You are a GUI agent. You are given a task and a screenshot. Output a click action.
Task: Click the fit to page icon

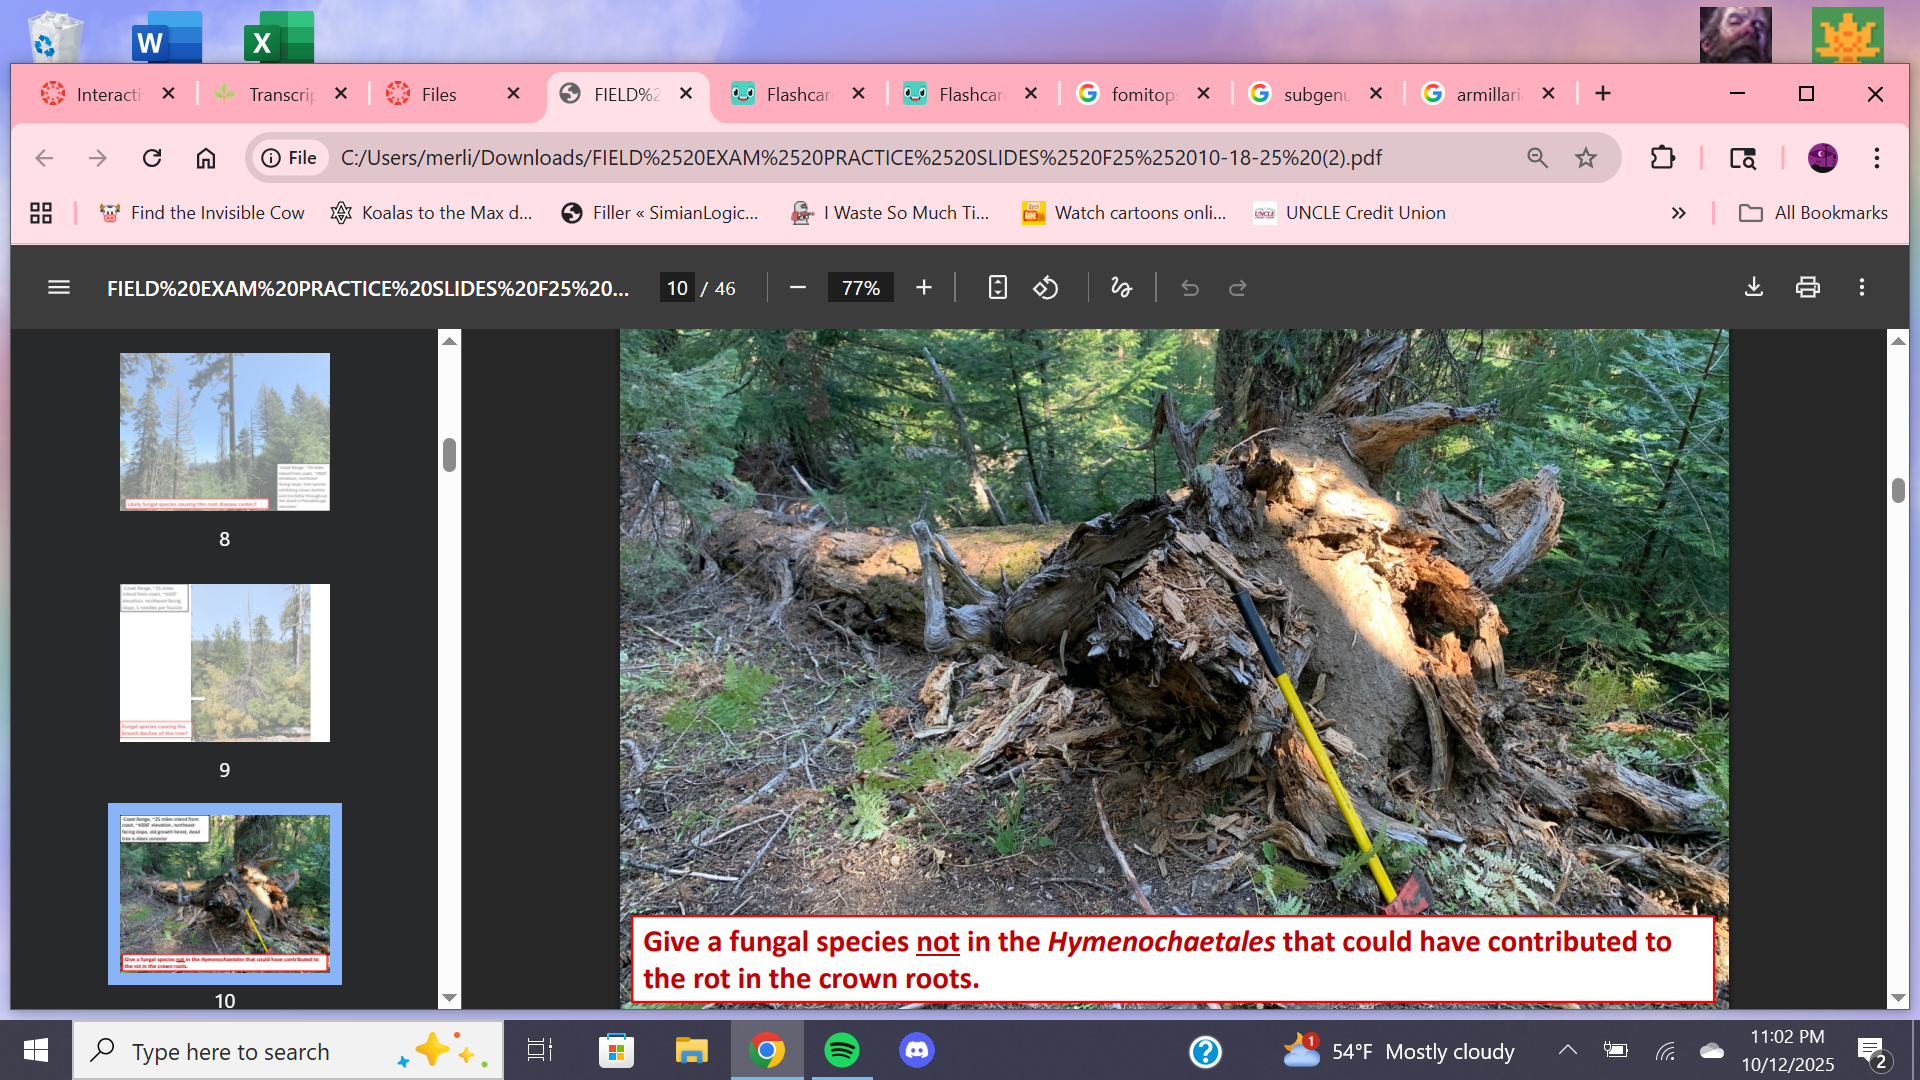(x=997, y=288)
